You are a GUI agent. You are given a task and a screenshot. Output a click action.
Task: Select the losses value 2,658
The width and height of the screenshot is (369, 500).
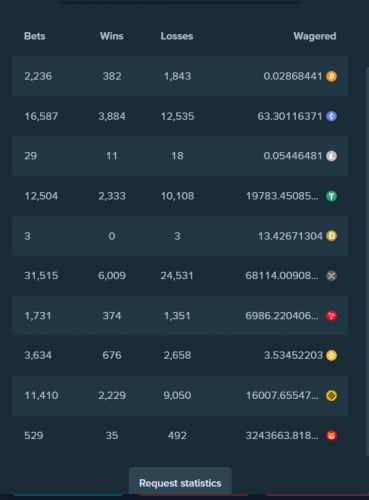pyautogui.click(x=177, y=355)
